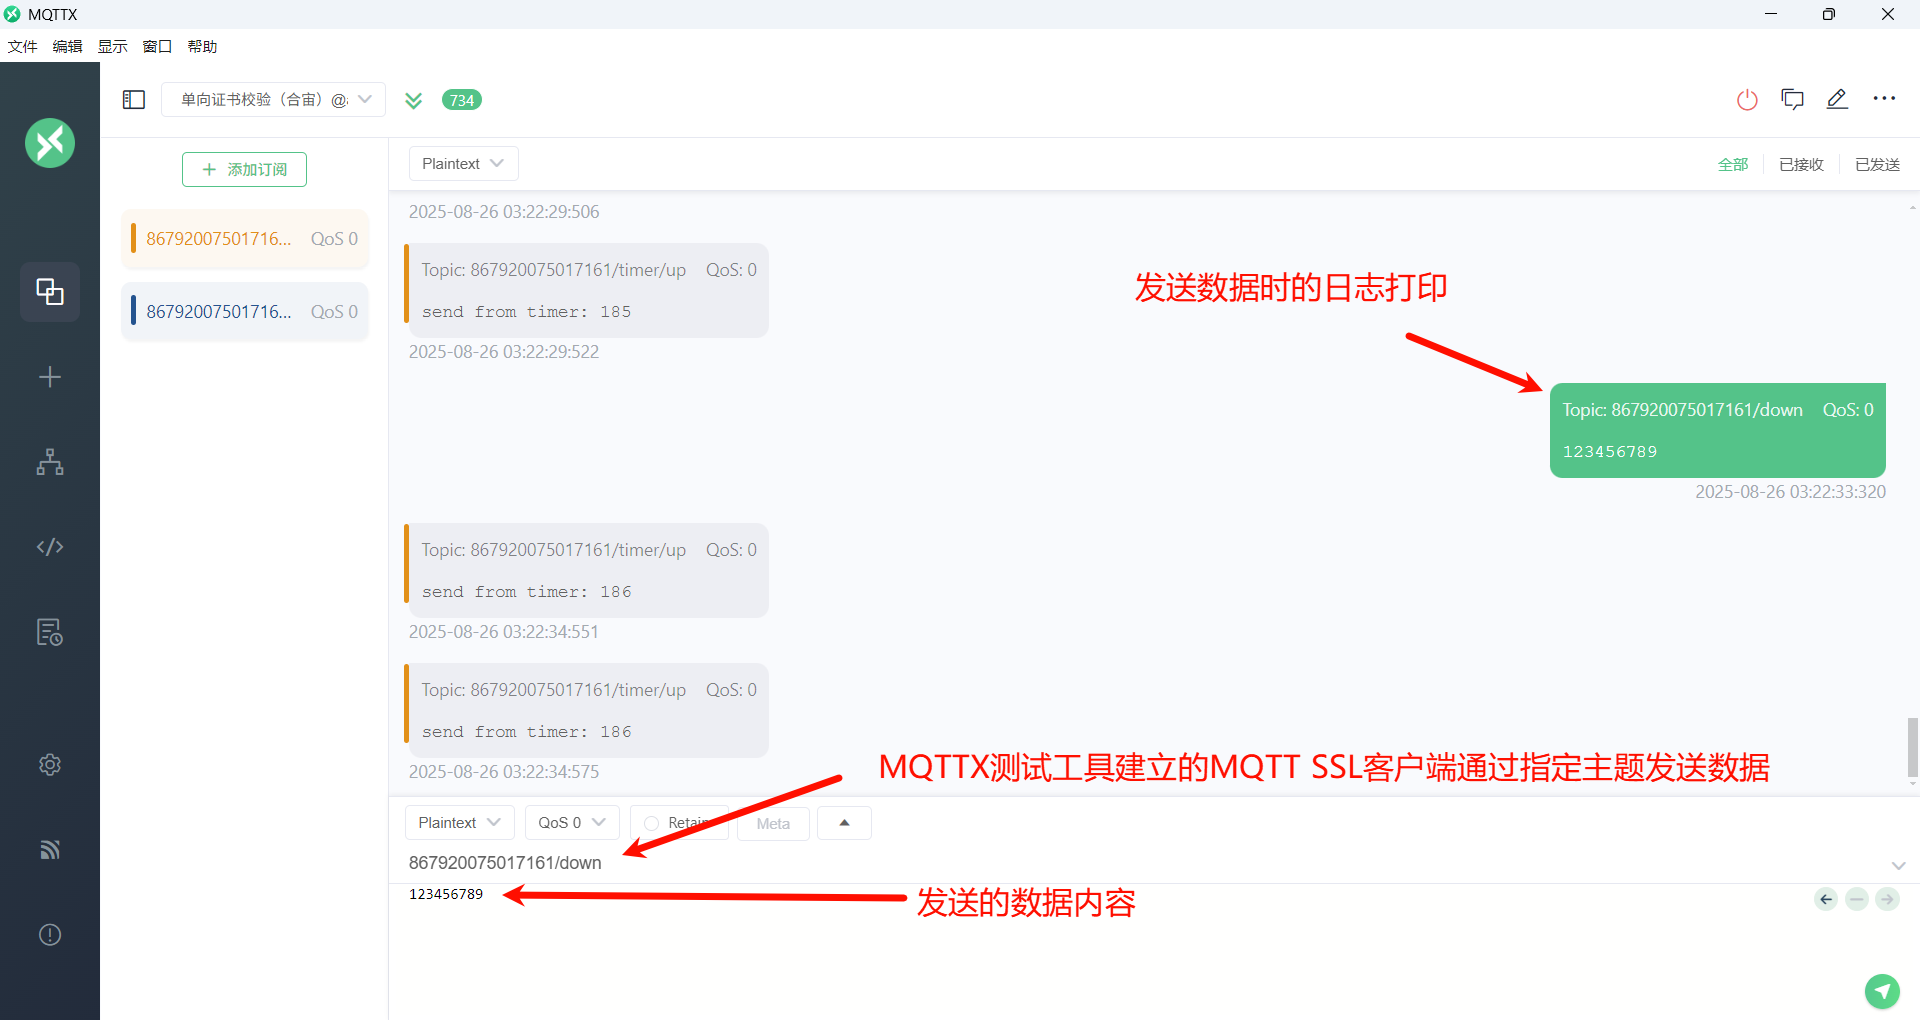Open the message list Plaintext format dropdown

[463, 164]
